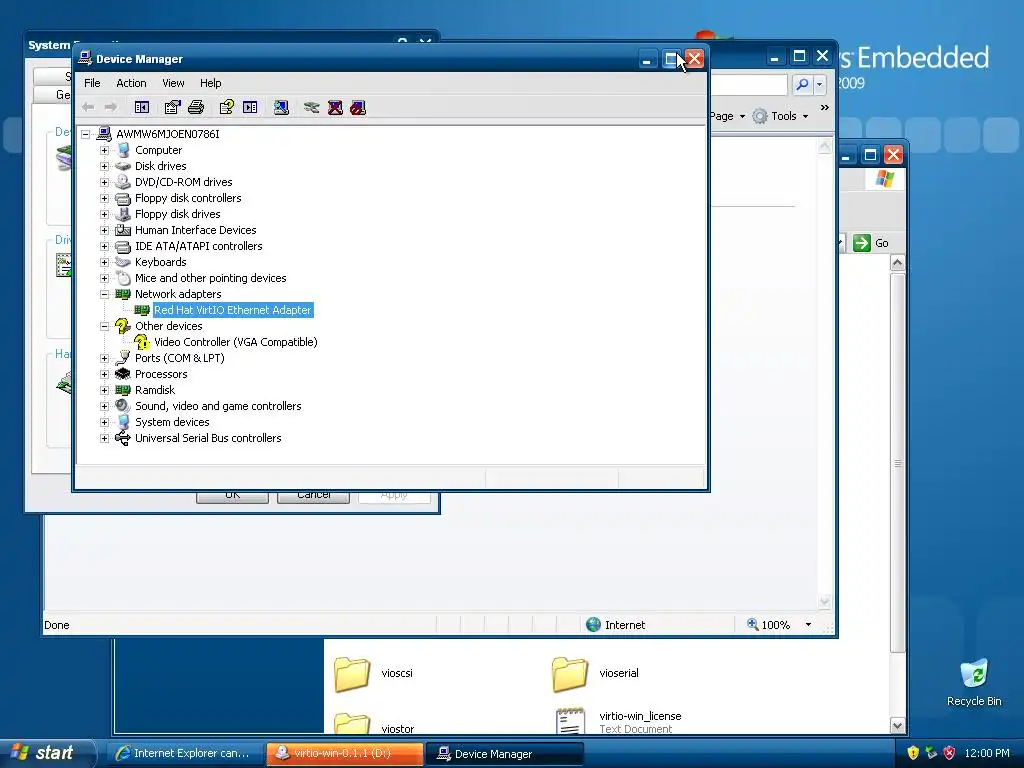Collapse the AWMW6MJOEN0786I root node

tap(86, 135)
